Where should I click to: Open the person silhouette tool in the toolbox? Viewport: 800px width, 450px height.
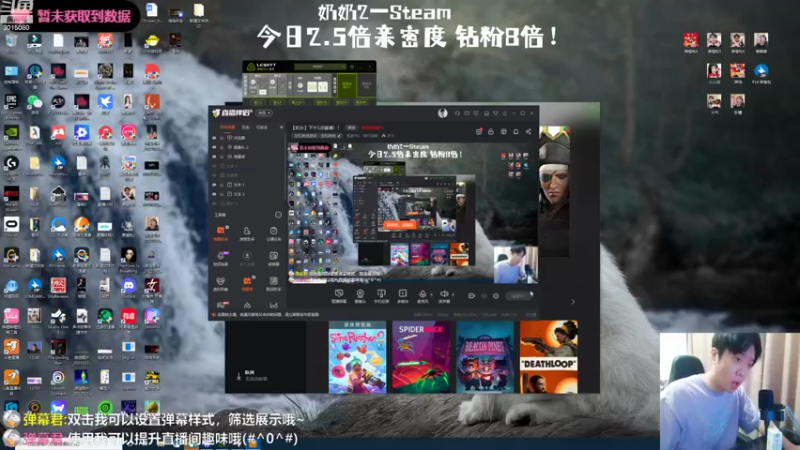(247, 233)
